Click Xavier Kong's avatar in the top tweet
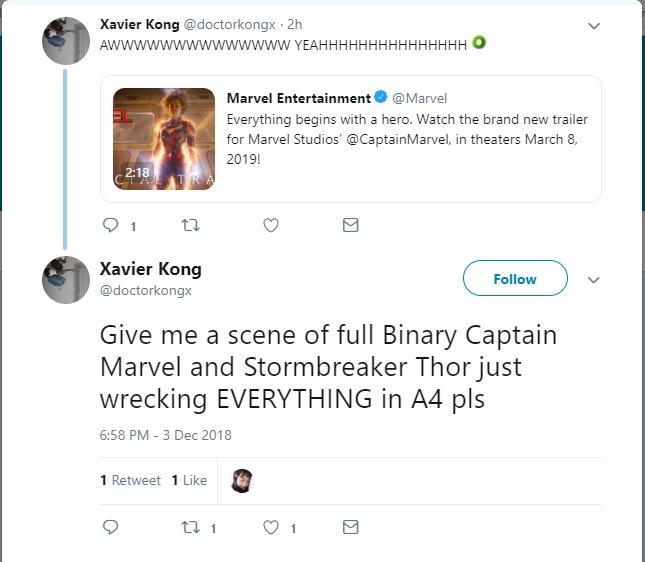The image size is (645, 562). coord(66,40)
